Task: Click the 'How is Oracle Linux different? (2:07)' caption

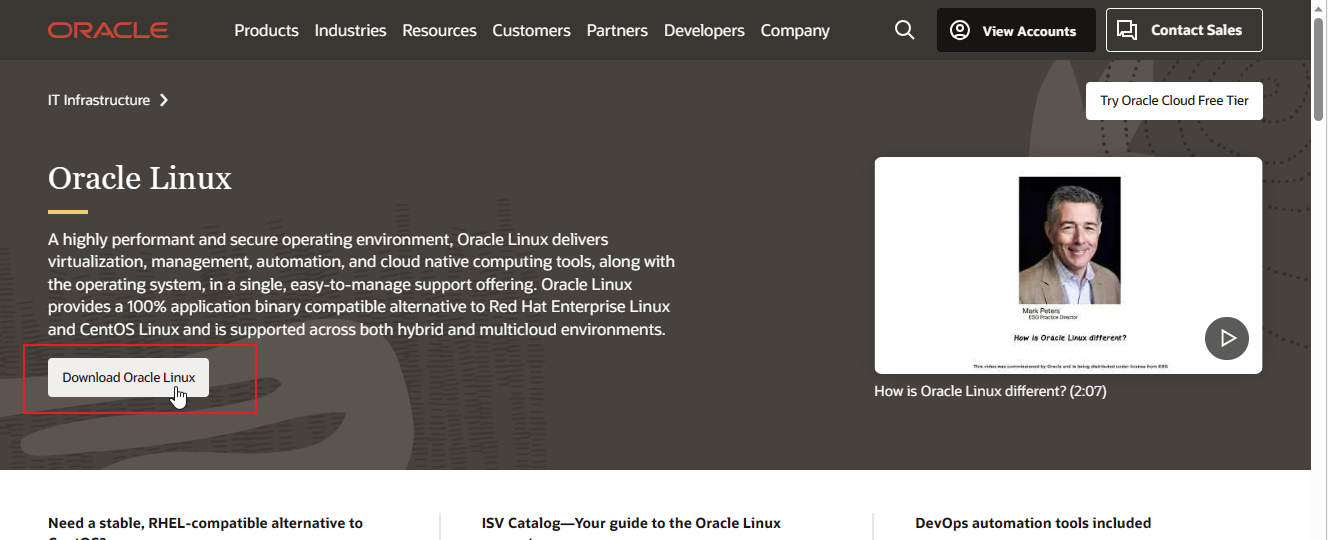Action: [x=990, y=391]
